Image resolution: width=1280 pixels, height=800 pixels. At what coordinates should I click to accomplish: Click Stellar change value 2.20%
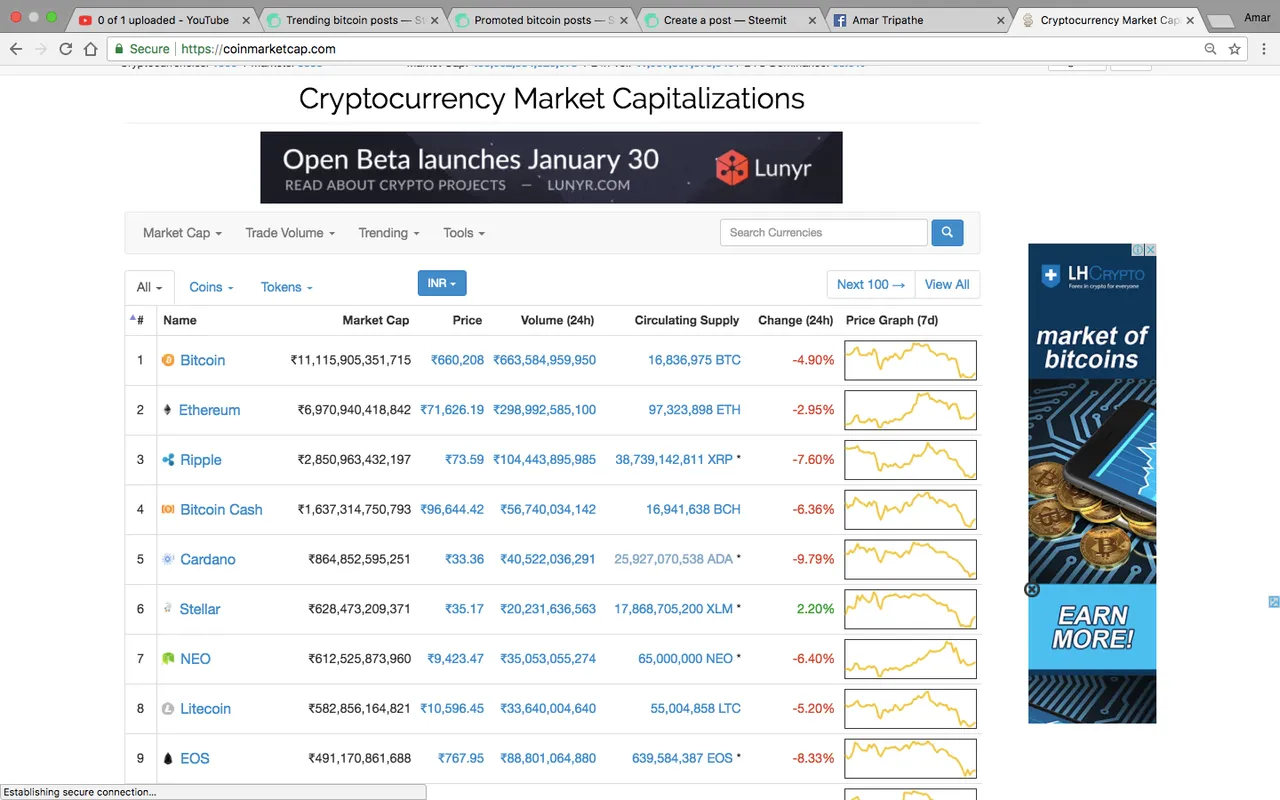tap(815, 609)
